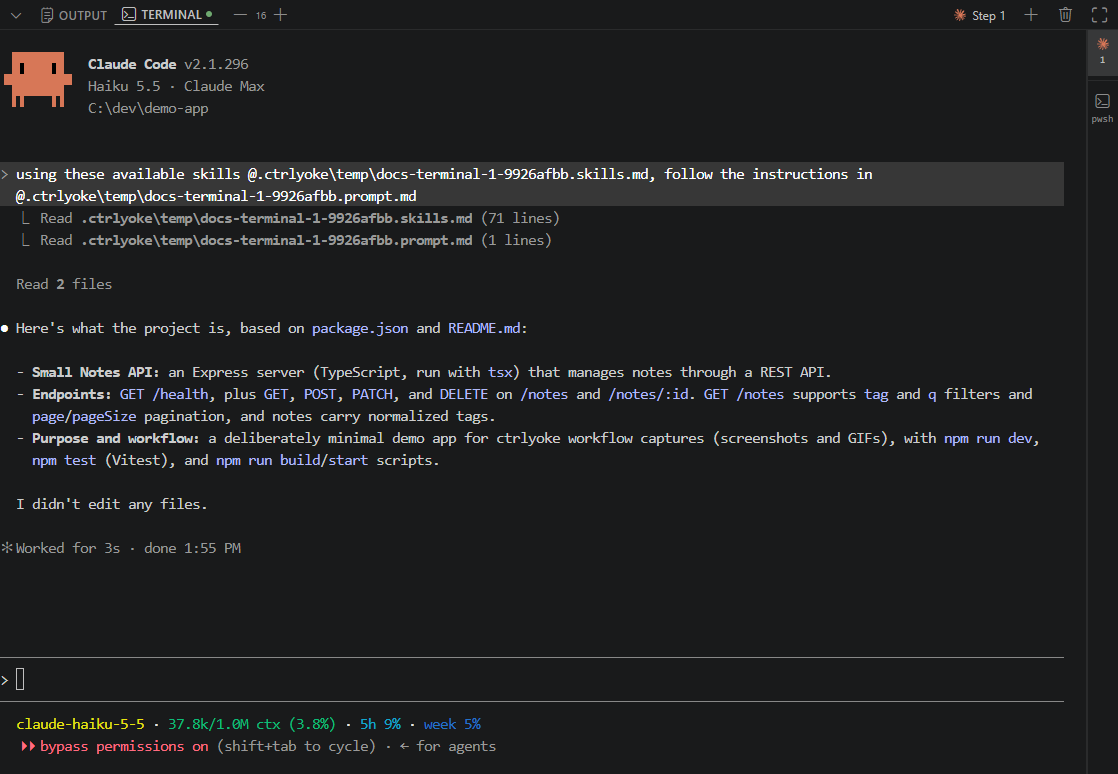
Task: Add a new terminal with plus icon
Action: 1031,15
